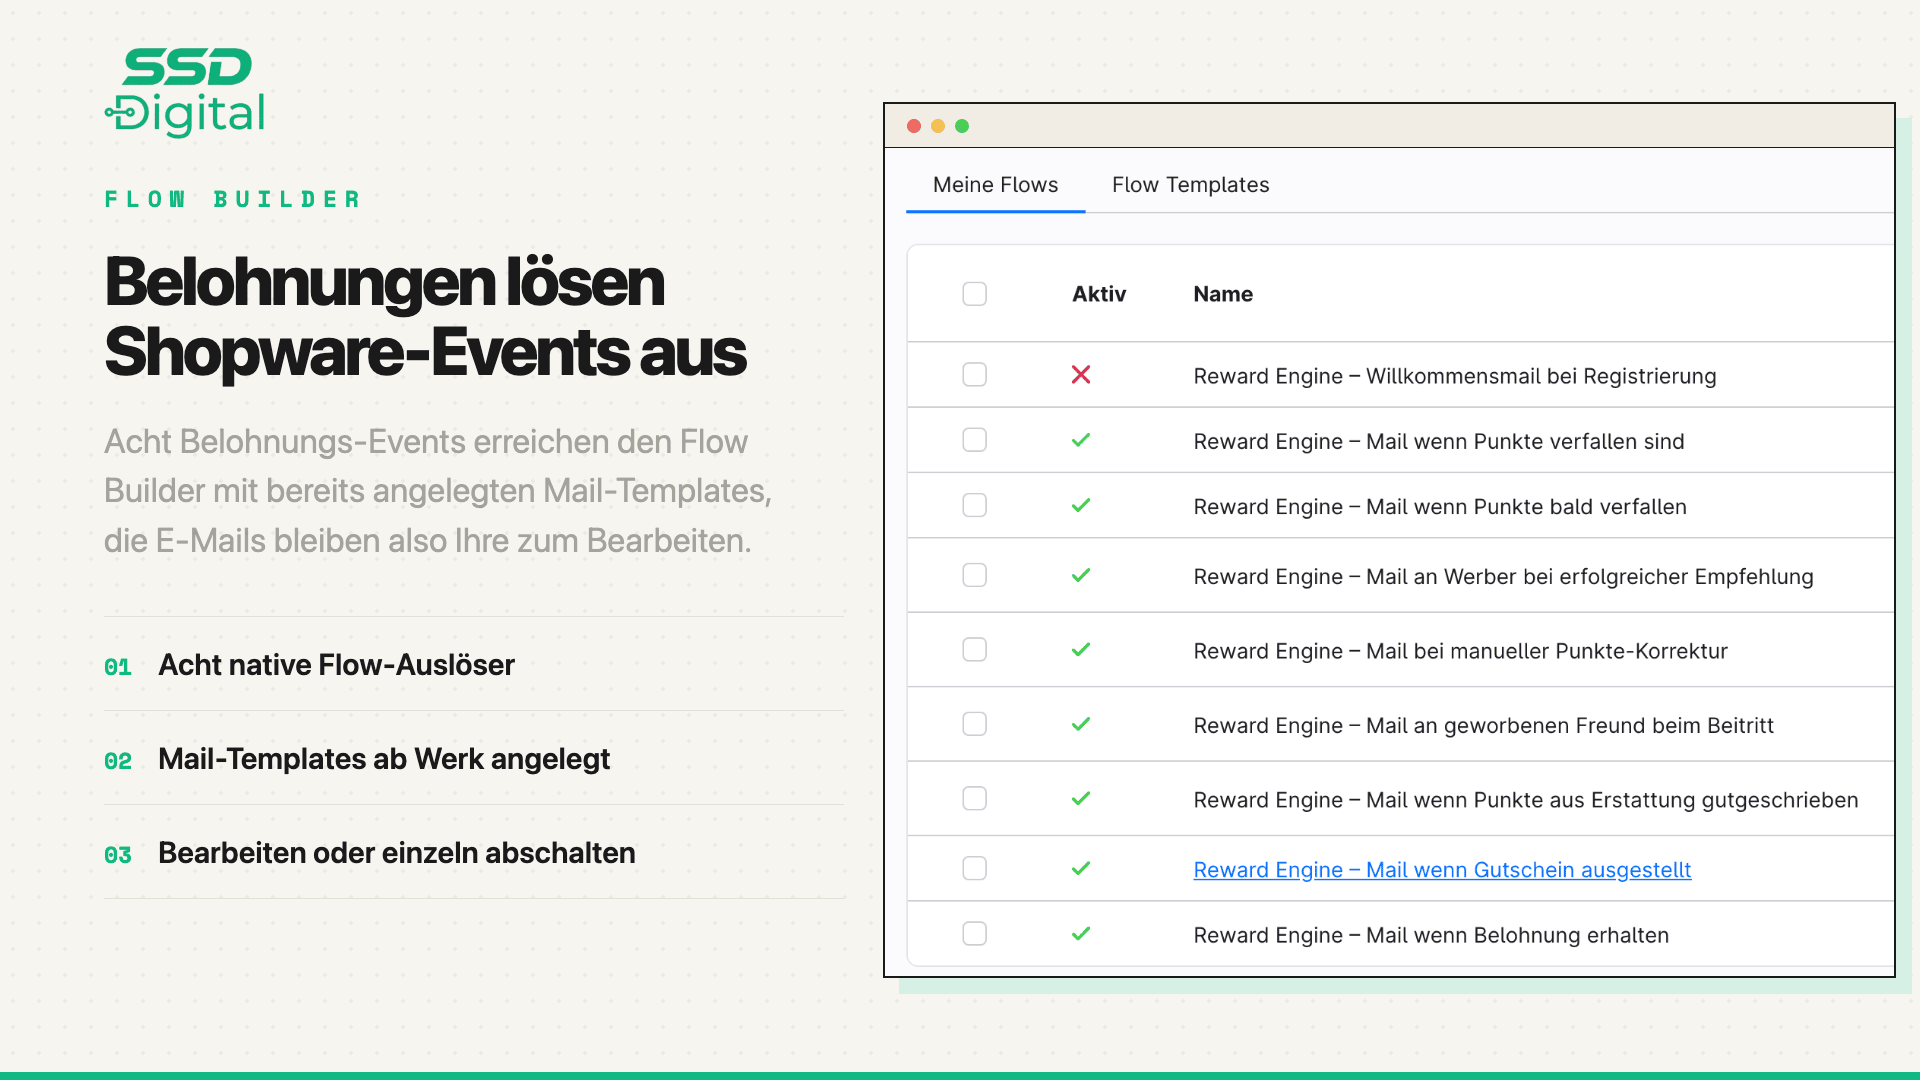Click the red inactive cross for Willkommensmail flow
Viewport: 1920px width, 1080px height.
point(1081,375)
